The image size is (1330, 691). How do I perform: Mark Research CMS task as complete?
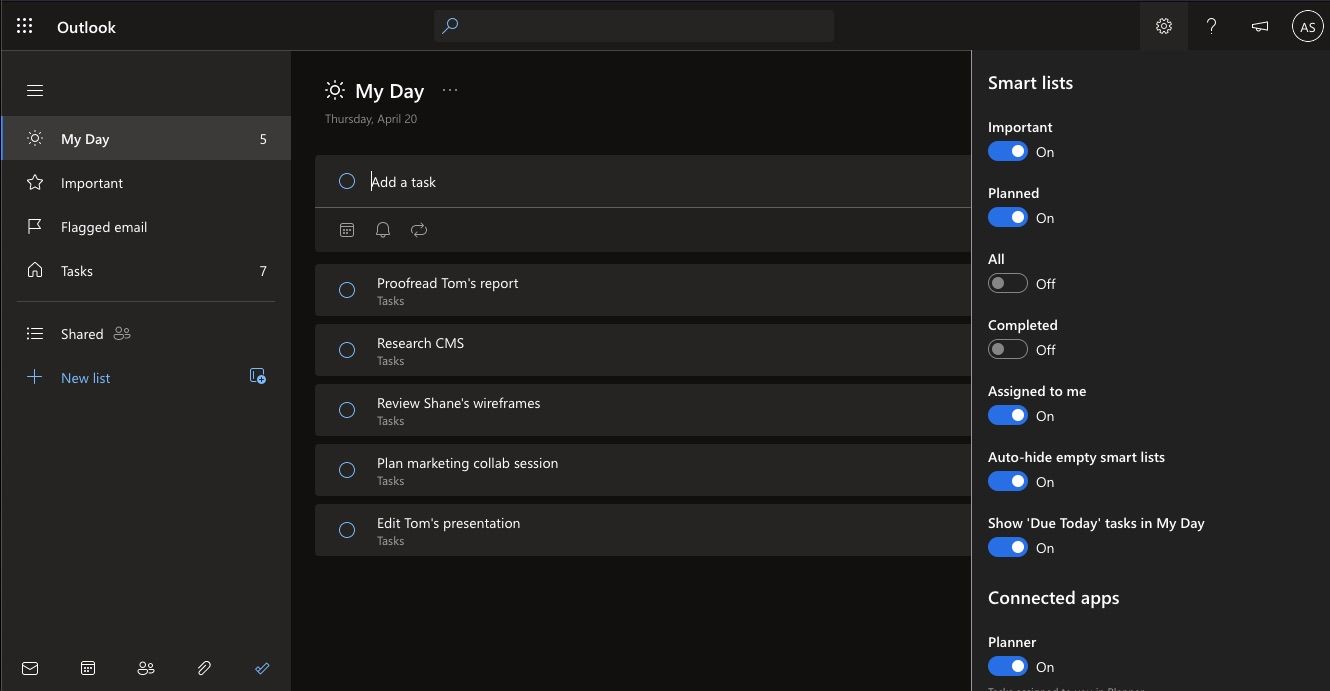click(347, 350)
